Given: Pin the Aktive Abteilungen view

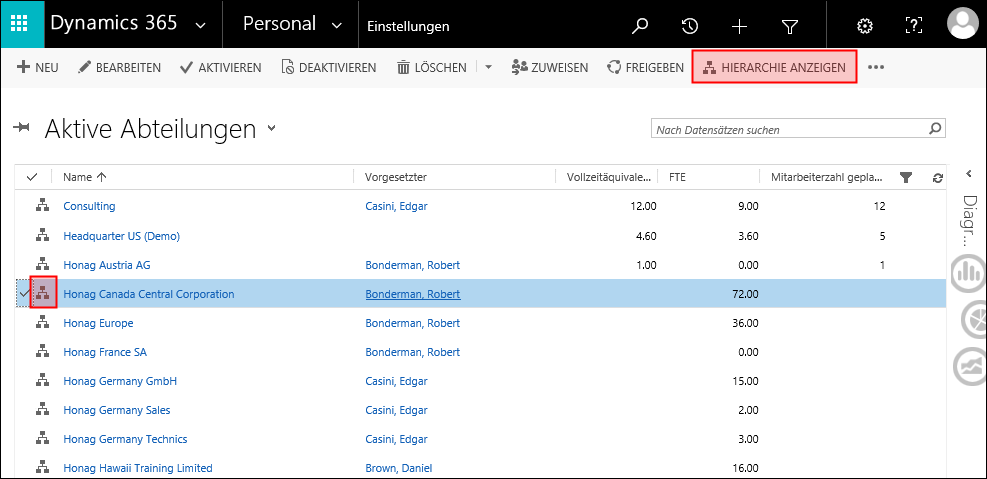Looking at the screenshot, I should (22, 128).
